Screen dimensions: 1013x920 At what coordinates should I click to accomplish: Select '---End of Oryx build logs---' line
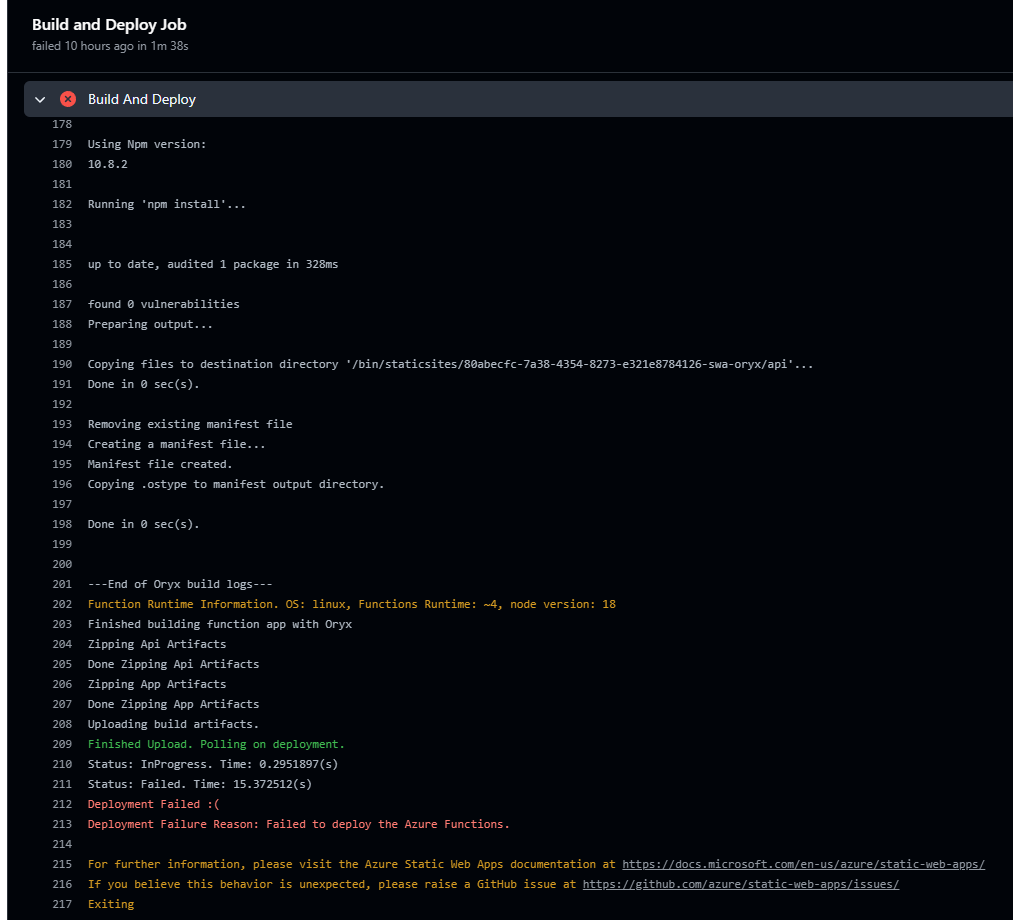(180, 585)
